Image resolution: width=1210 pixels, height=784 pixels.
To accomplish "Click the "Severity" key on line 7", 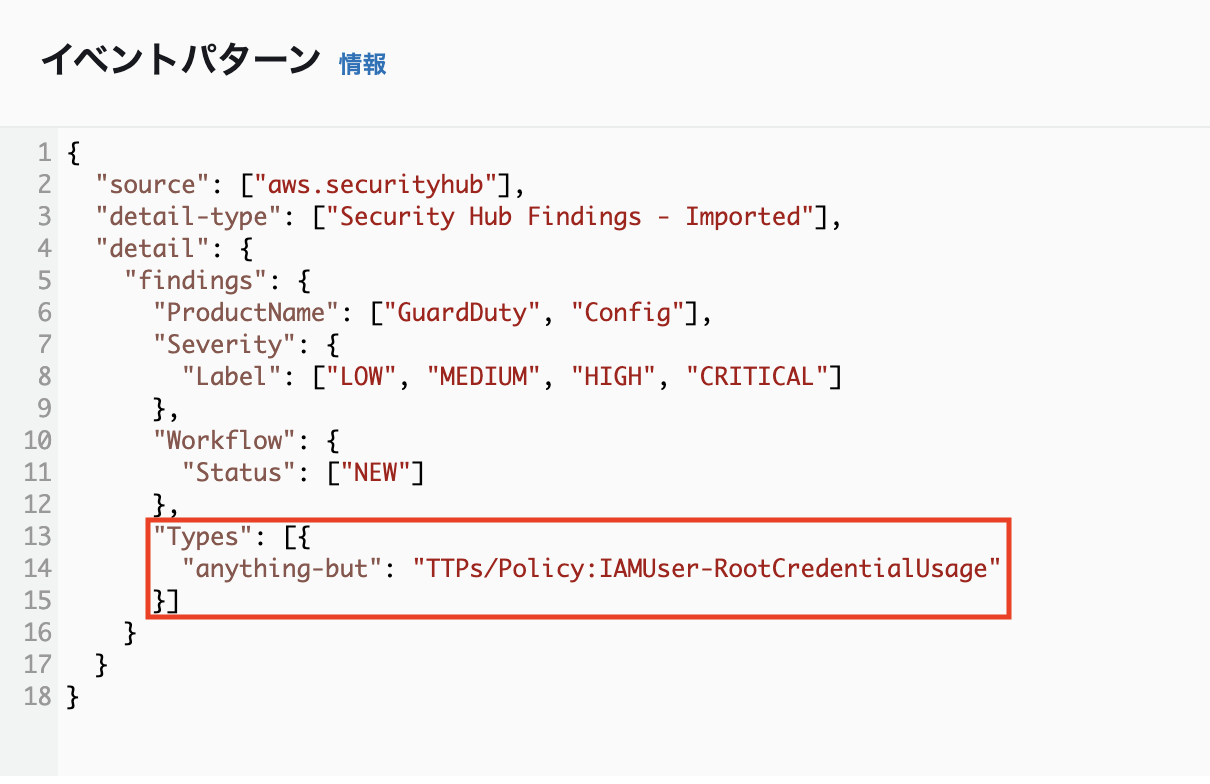I will click(218, 345).
